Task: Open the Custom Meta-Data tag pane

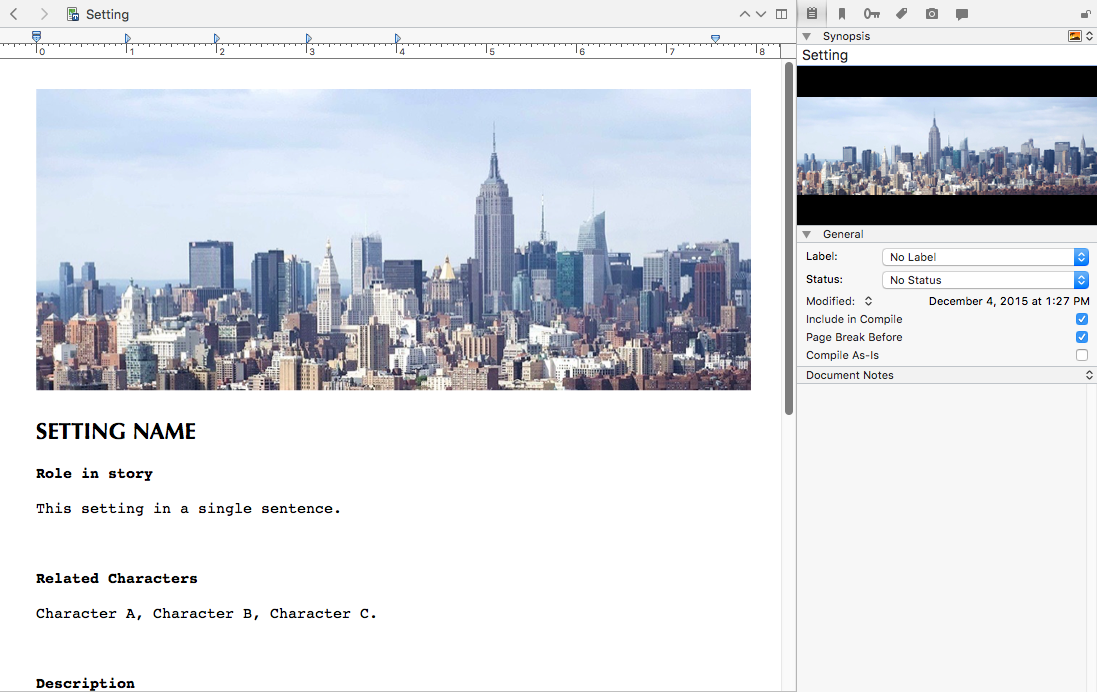Action: pyautogui.click(x=902, y=13)
